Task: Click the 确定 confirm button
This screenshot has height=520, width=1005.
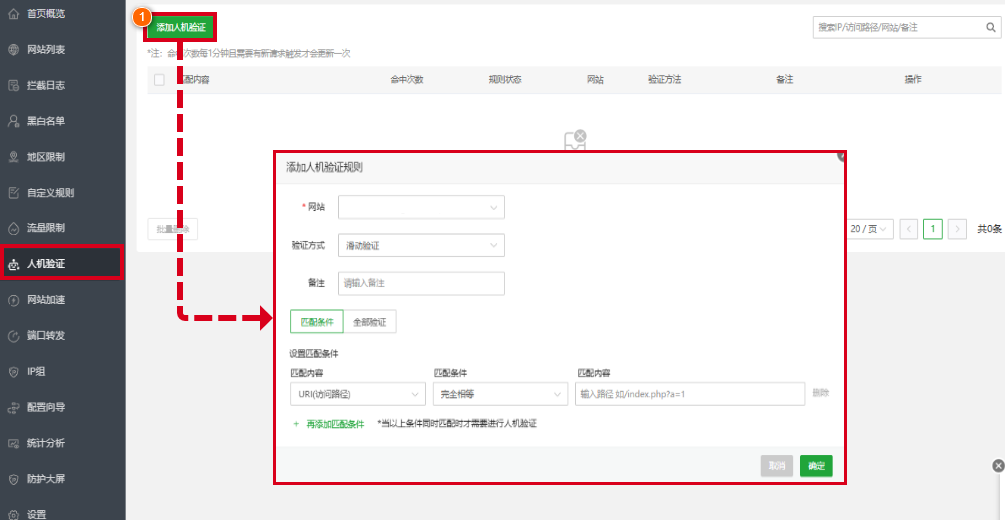Action: pyautogui.click(x=816, y=466)
